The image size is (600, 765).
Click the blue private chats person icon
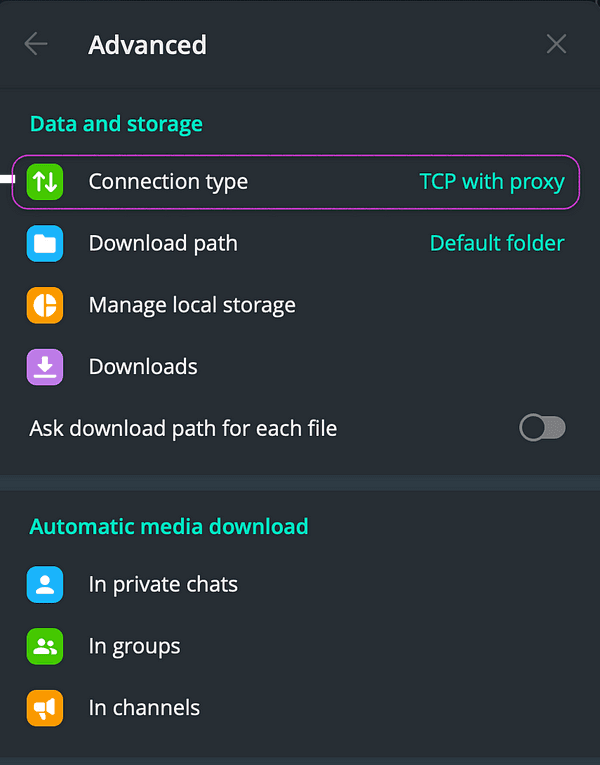pos(45,585)
